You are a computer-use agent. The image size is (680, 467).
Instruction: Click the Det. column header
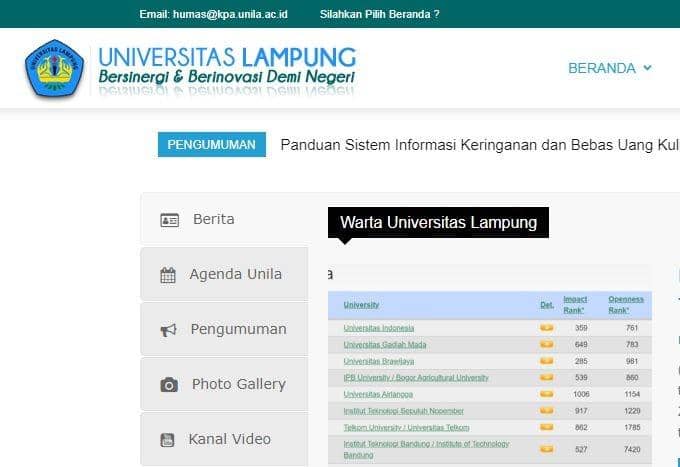point(547,305)
